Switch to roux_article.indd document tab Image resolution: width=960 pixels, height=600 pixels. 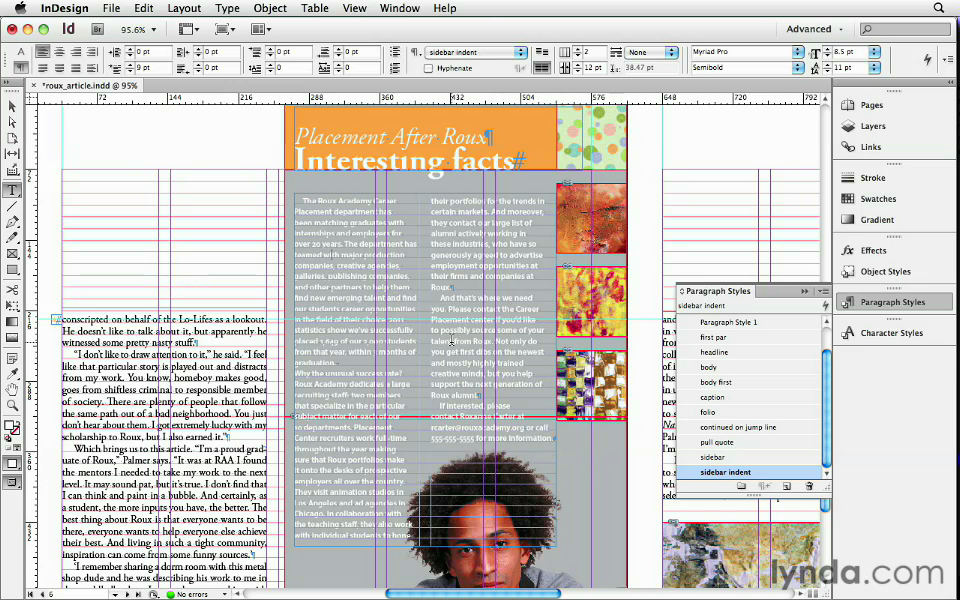(x=89, y=86)
